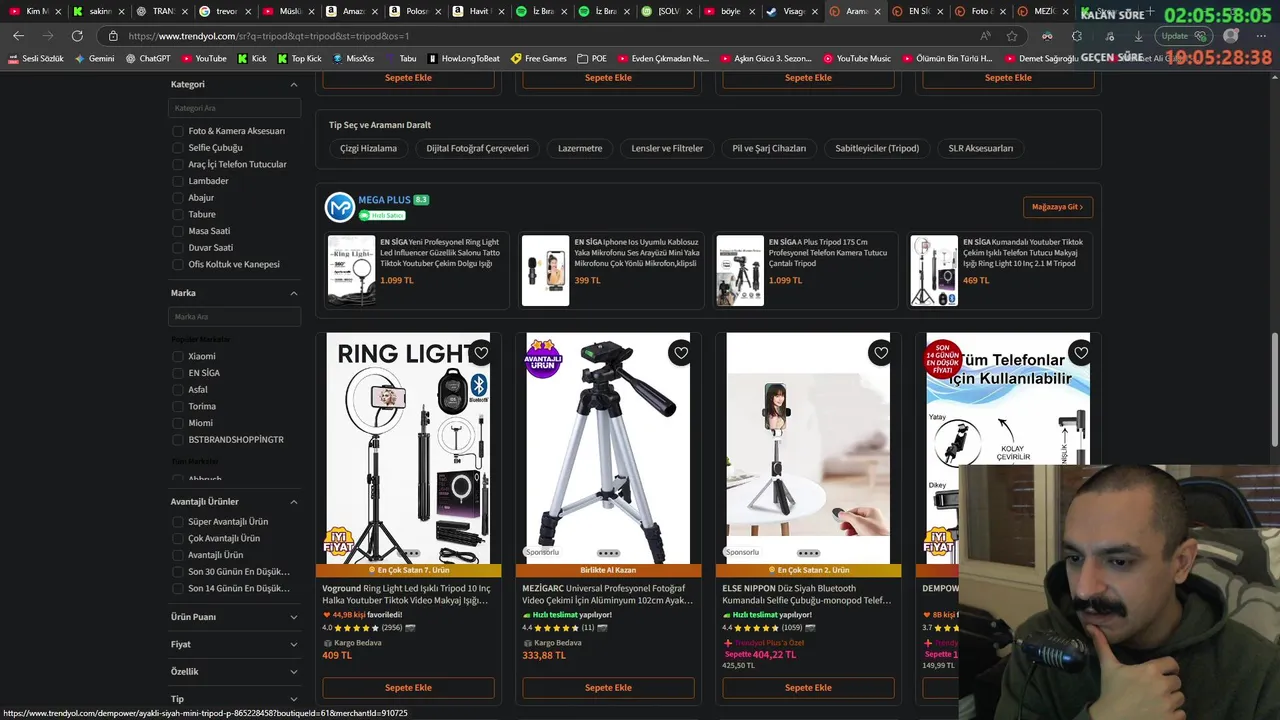
Task: Collapse the Marka filter section
Action: click(294, 293)
